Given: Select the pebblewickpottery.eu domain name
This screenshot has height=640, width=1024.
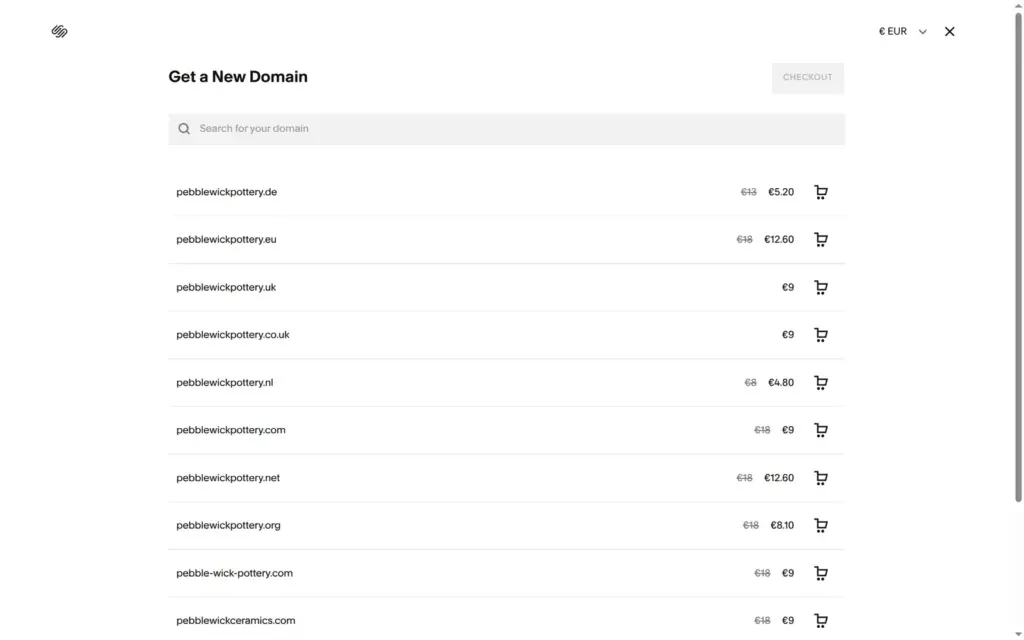Looking at the screenshot, I should (226, 240).
